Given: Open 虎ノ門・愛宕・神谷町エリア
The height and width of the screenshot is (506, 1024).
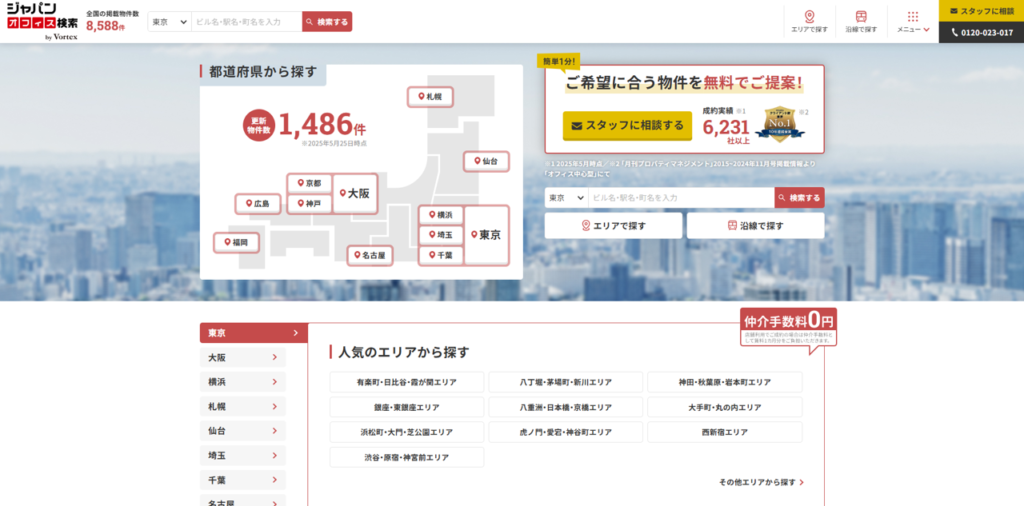Looking at the screenshot, I should click(x=566, y=432).
